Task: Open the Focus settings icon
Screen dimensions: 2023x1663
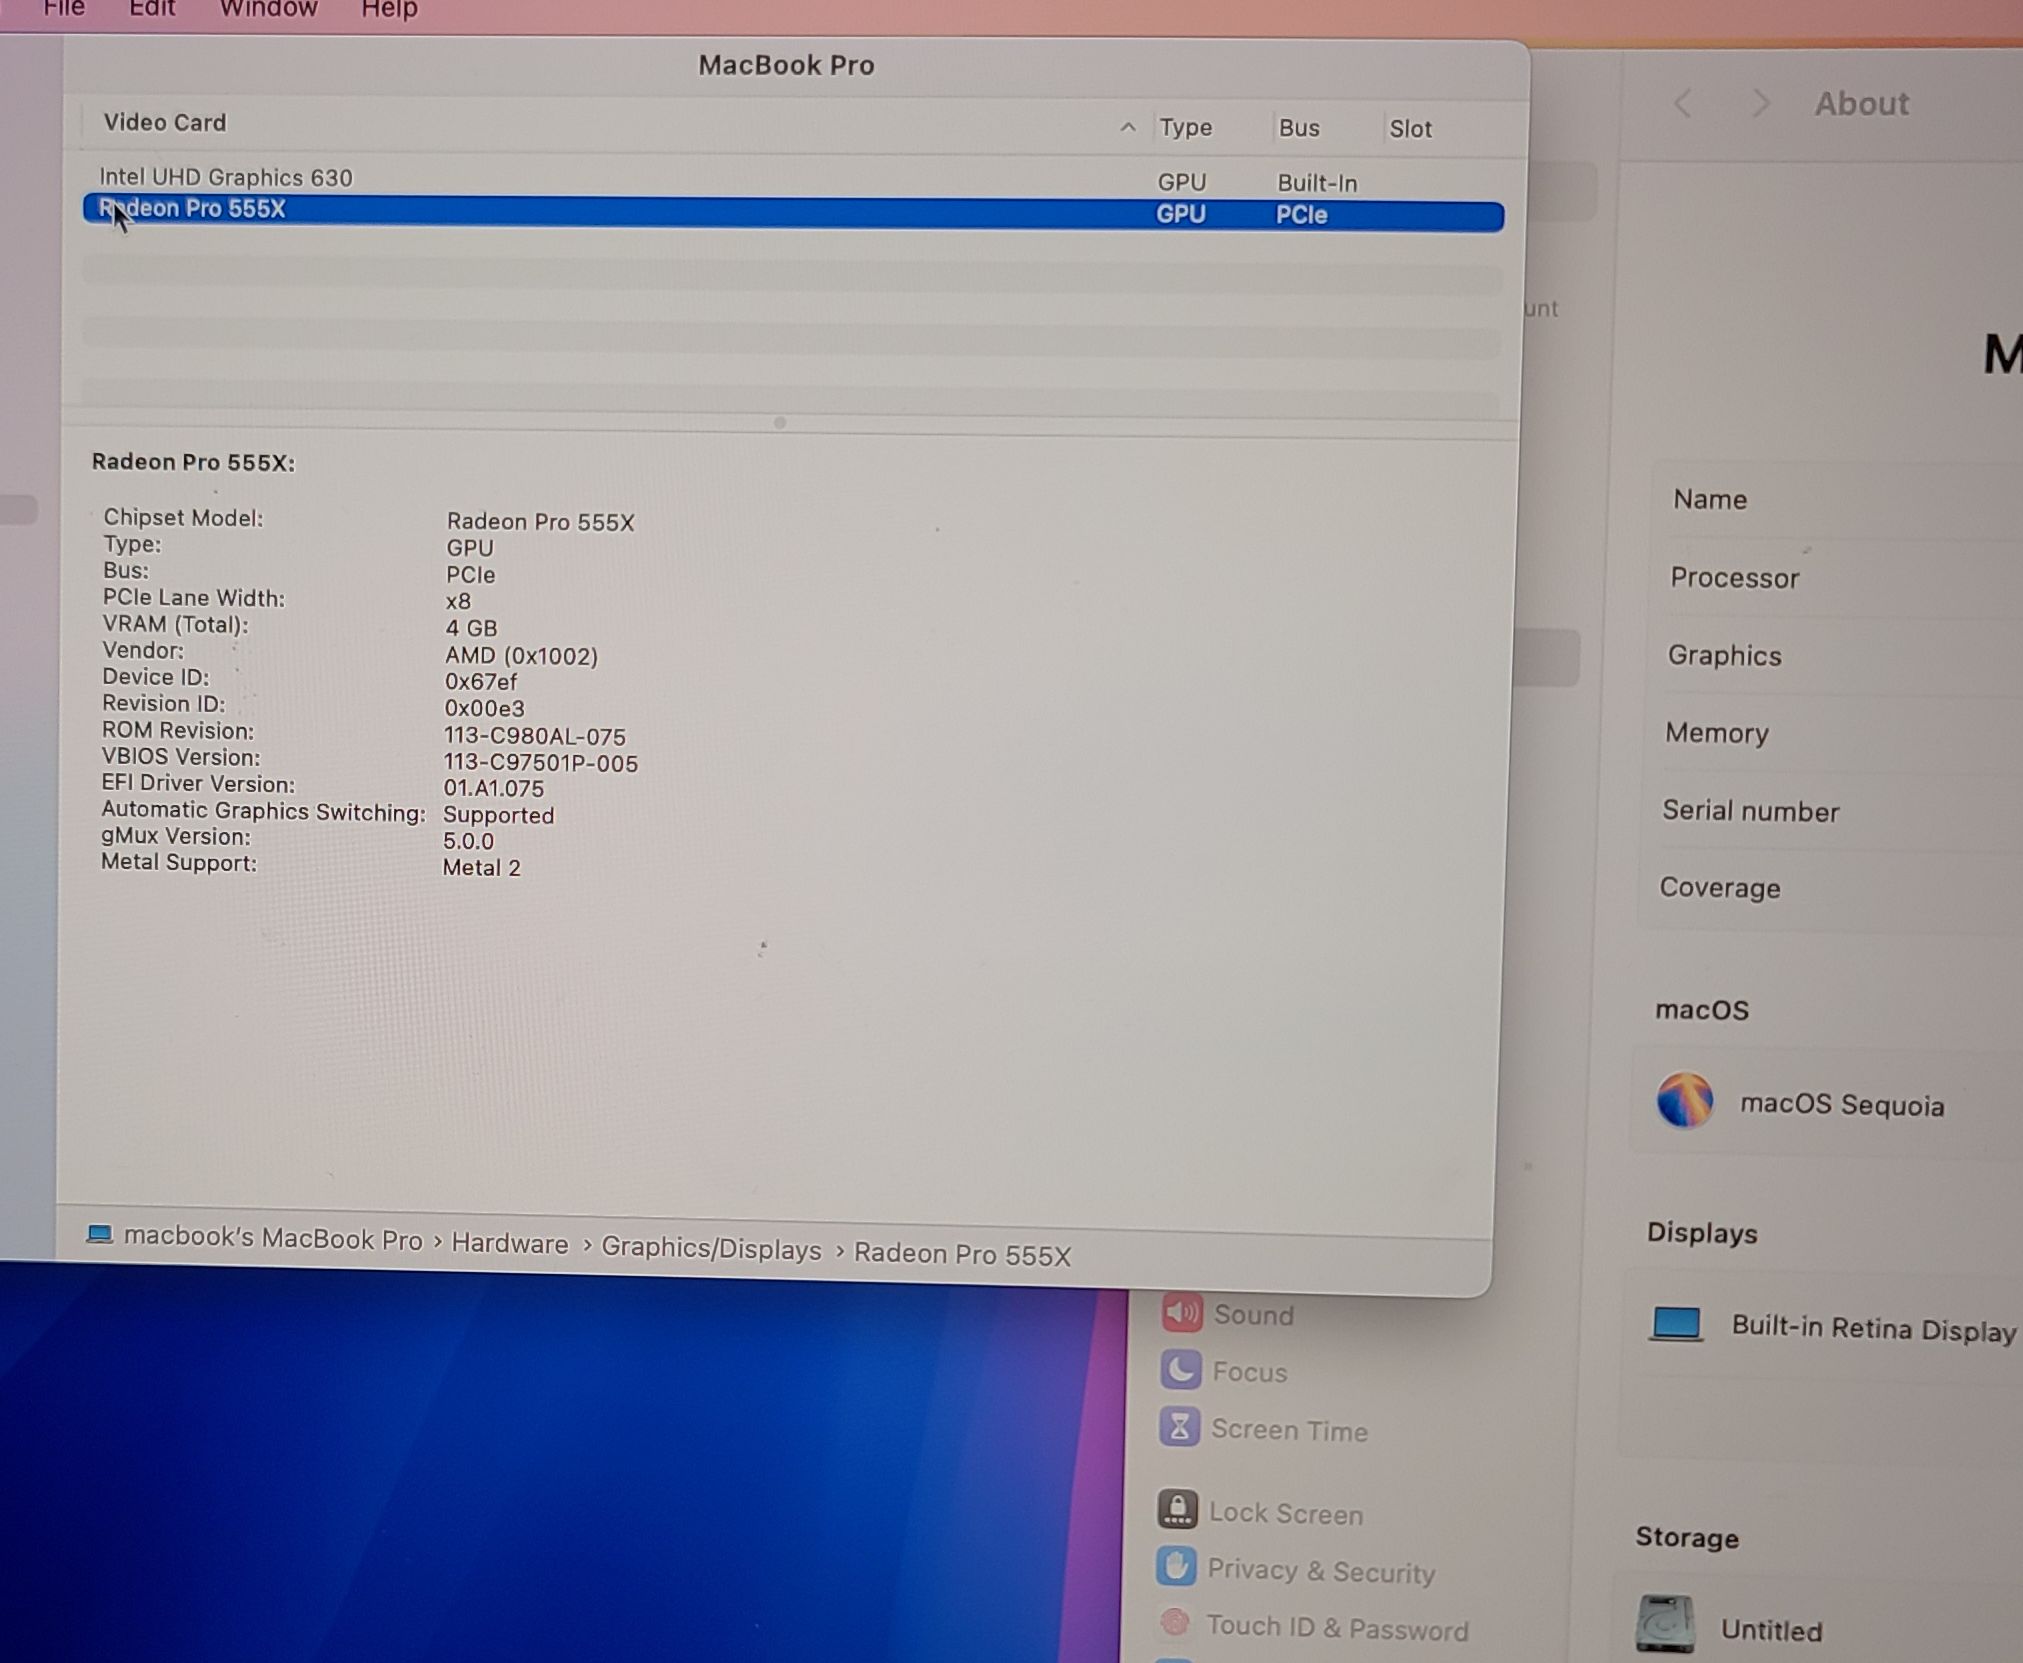Action: [x=1180, y=1369]
